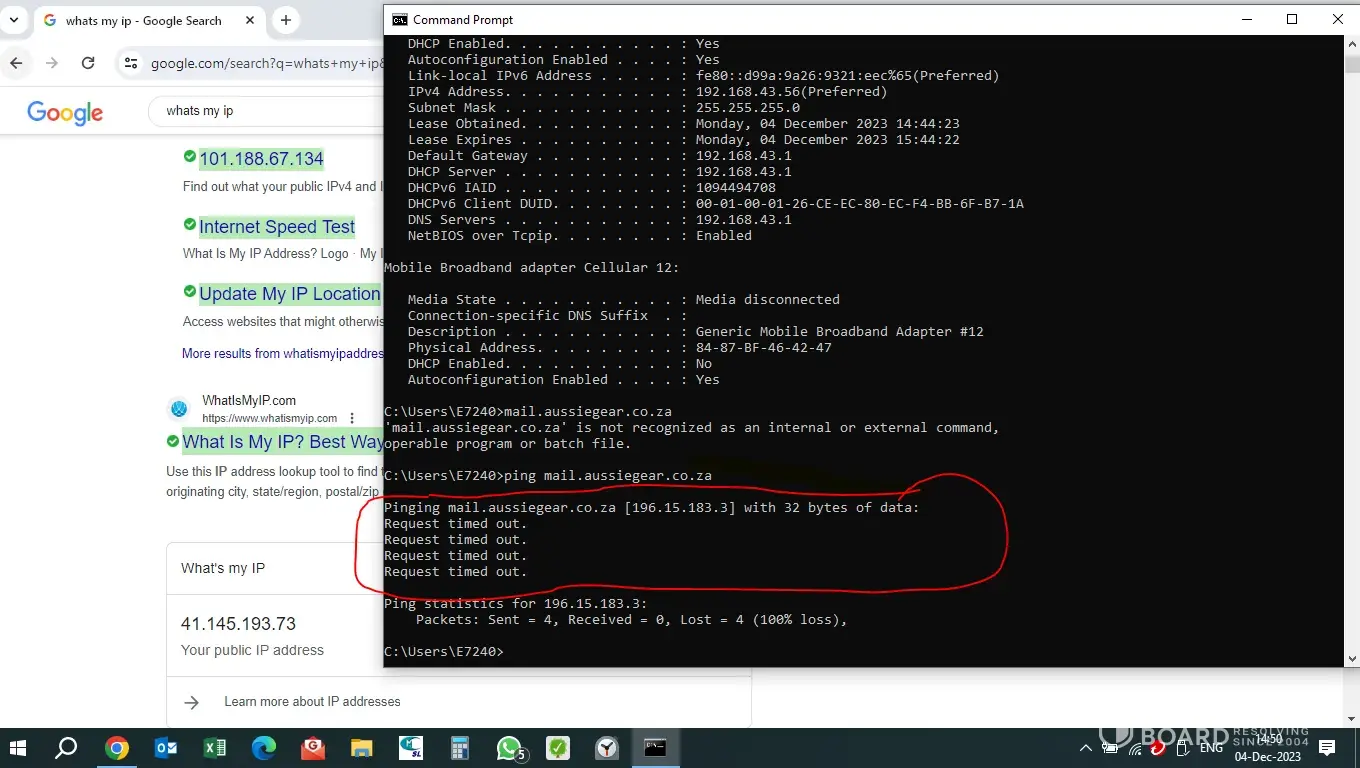Click the green check beside Update My IP Location
The height and width of the screenshot is (768, 1360).
pyautogui.click(x=190, y=291)
